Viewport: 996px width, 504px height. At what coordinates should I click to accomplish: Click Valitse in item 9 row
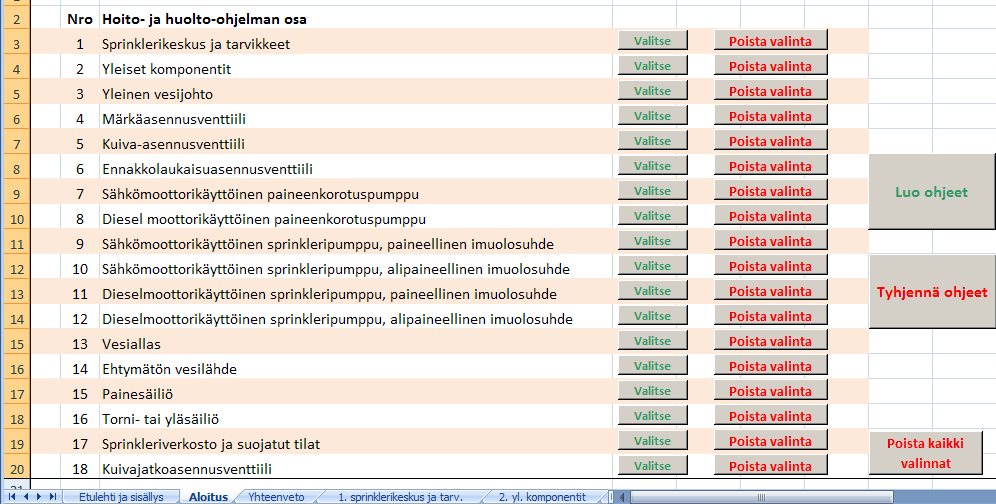(652, 241)
